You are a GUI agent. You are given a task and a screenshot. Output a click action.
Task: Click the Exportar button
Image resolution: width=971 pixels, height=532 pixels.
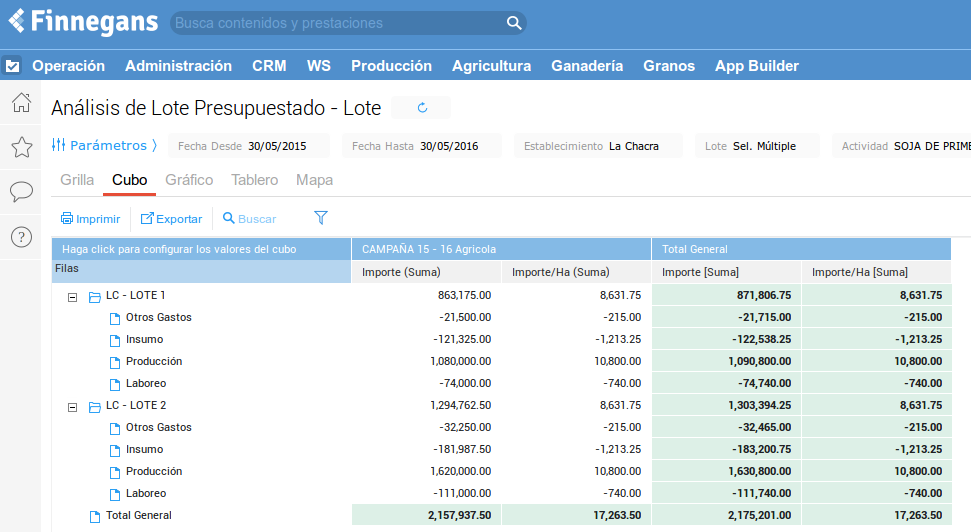tap(171, 219)
